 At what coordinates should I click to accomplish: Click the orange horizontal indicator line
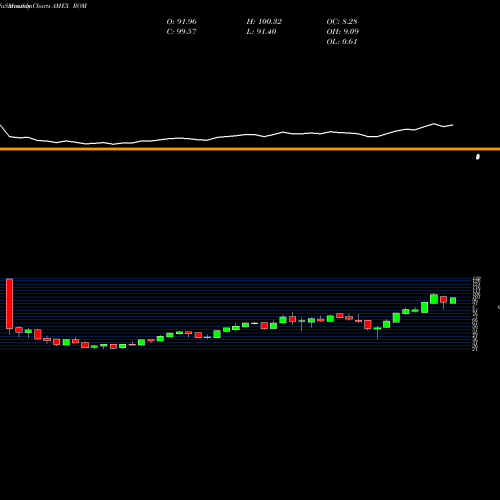tap(250, 149)
